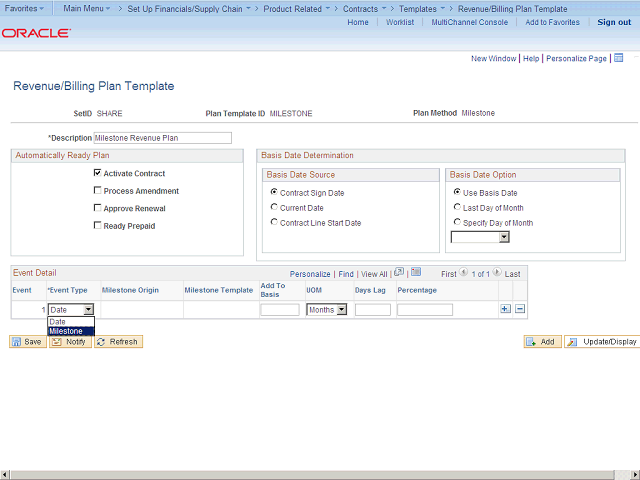This screenshot has height=480, width=640.
Task: Click Milestone Origin column header
Action: point(130,290)
